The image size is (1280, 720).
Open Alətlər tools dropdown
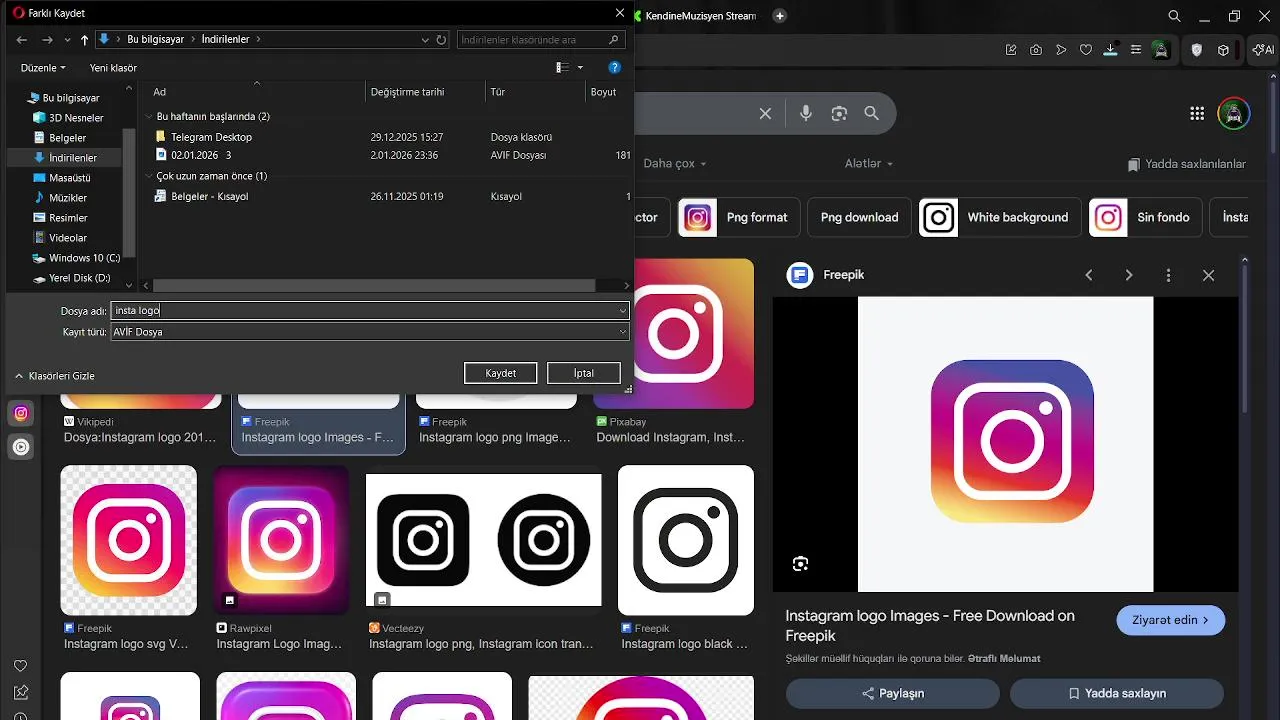pos(869,163)
